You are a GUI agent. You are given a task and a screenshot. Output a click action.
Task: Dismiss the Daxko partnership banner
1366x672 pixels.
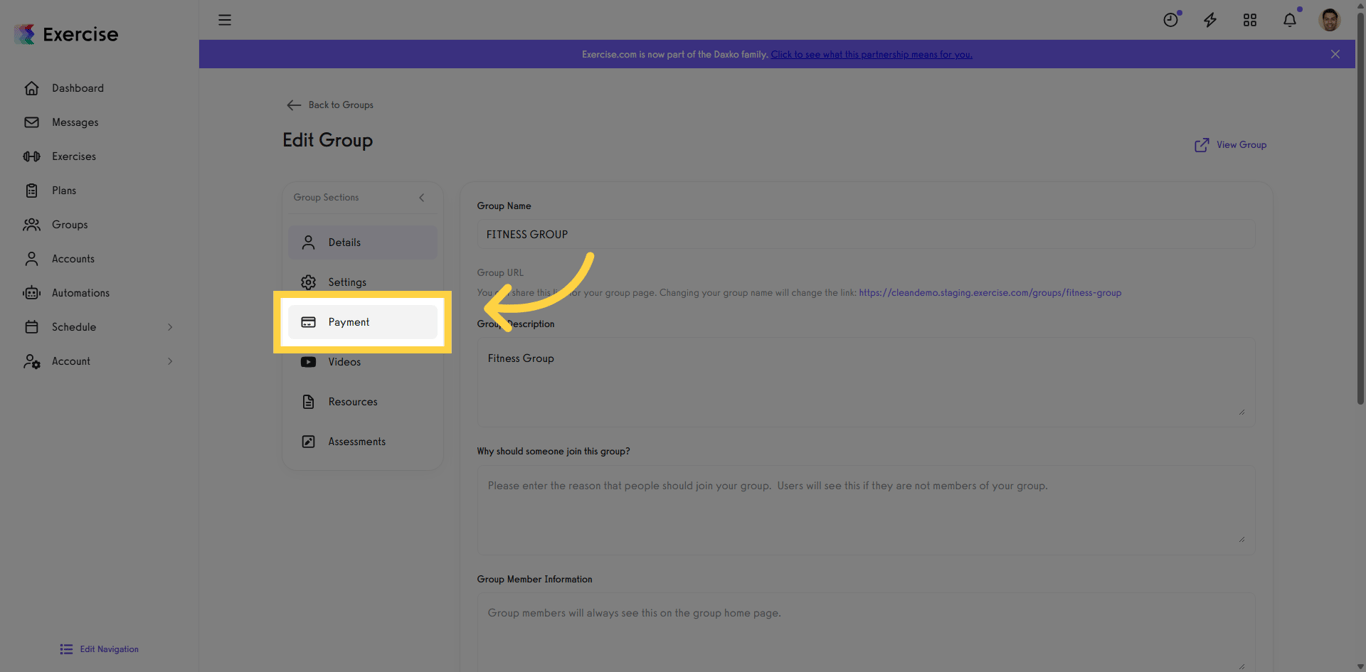point(1335,54)
